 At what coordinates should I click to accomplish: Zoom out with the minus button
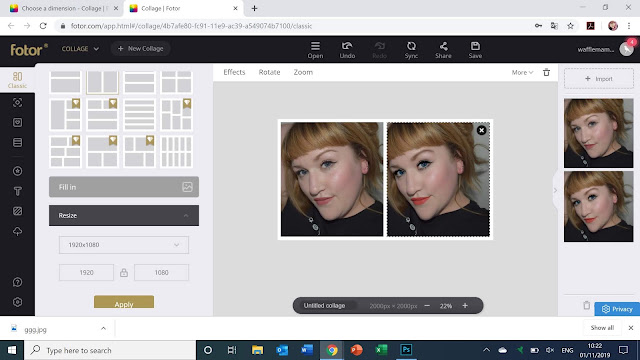pyautogui.click(x=427, y=306)
